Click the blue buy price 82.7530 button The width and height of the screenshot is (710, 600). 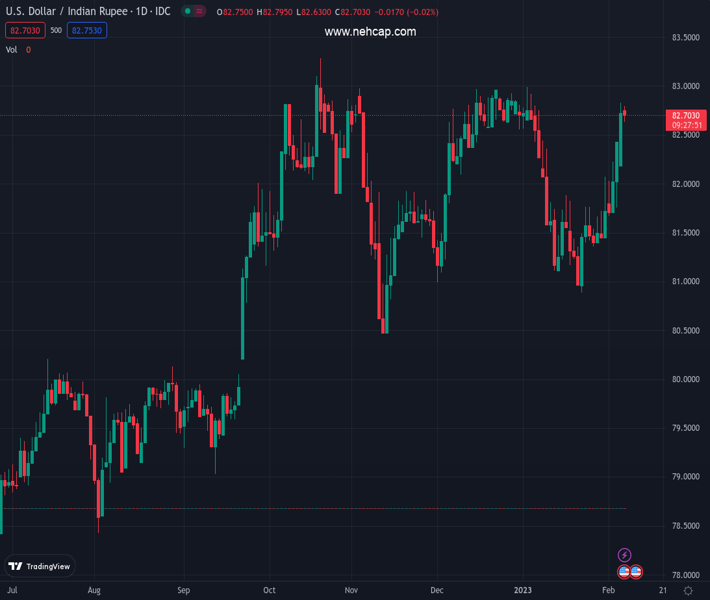pyautogui.click(x=87, y=31)
